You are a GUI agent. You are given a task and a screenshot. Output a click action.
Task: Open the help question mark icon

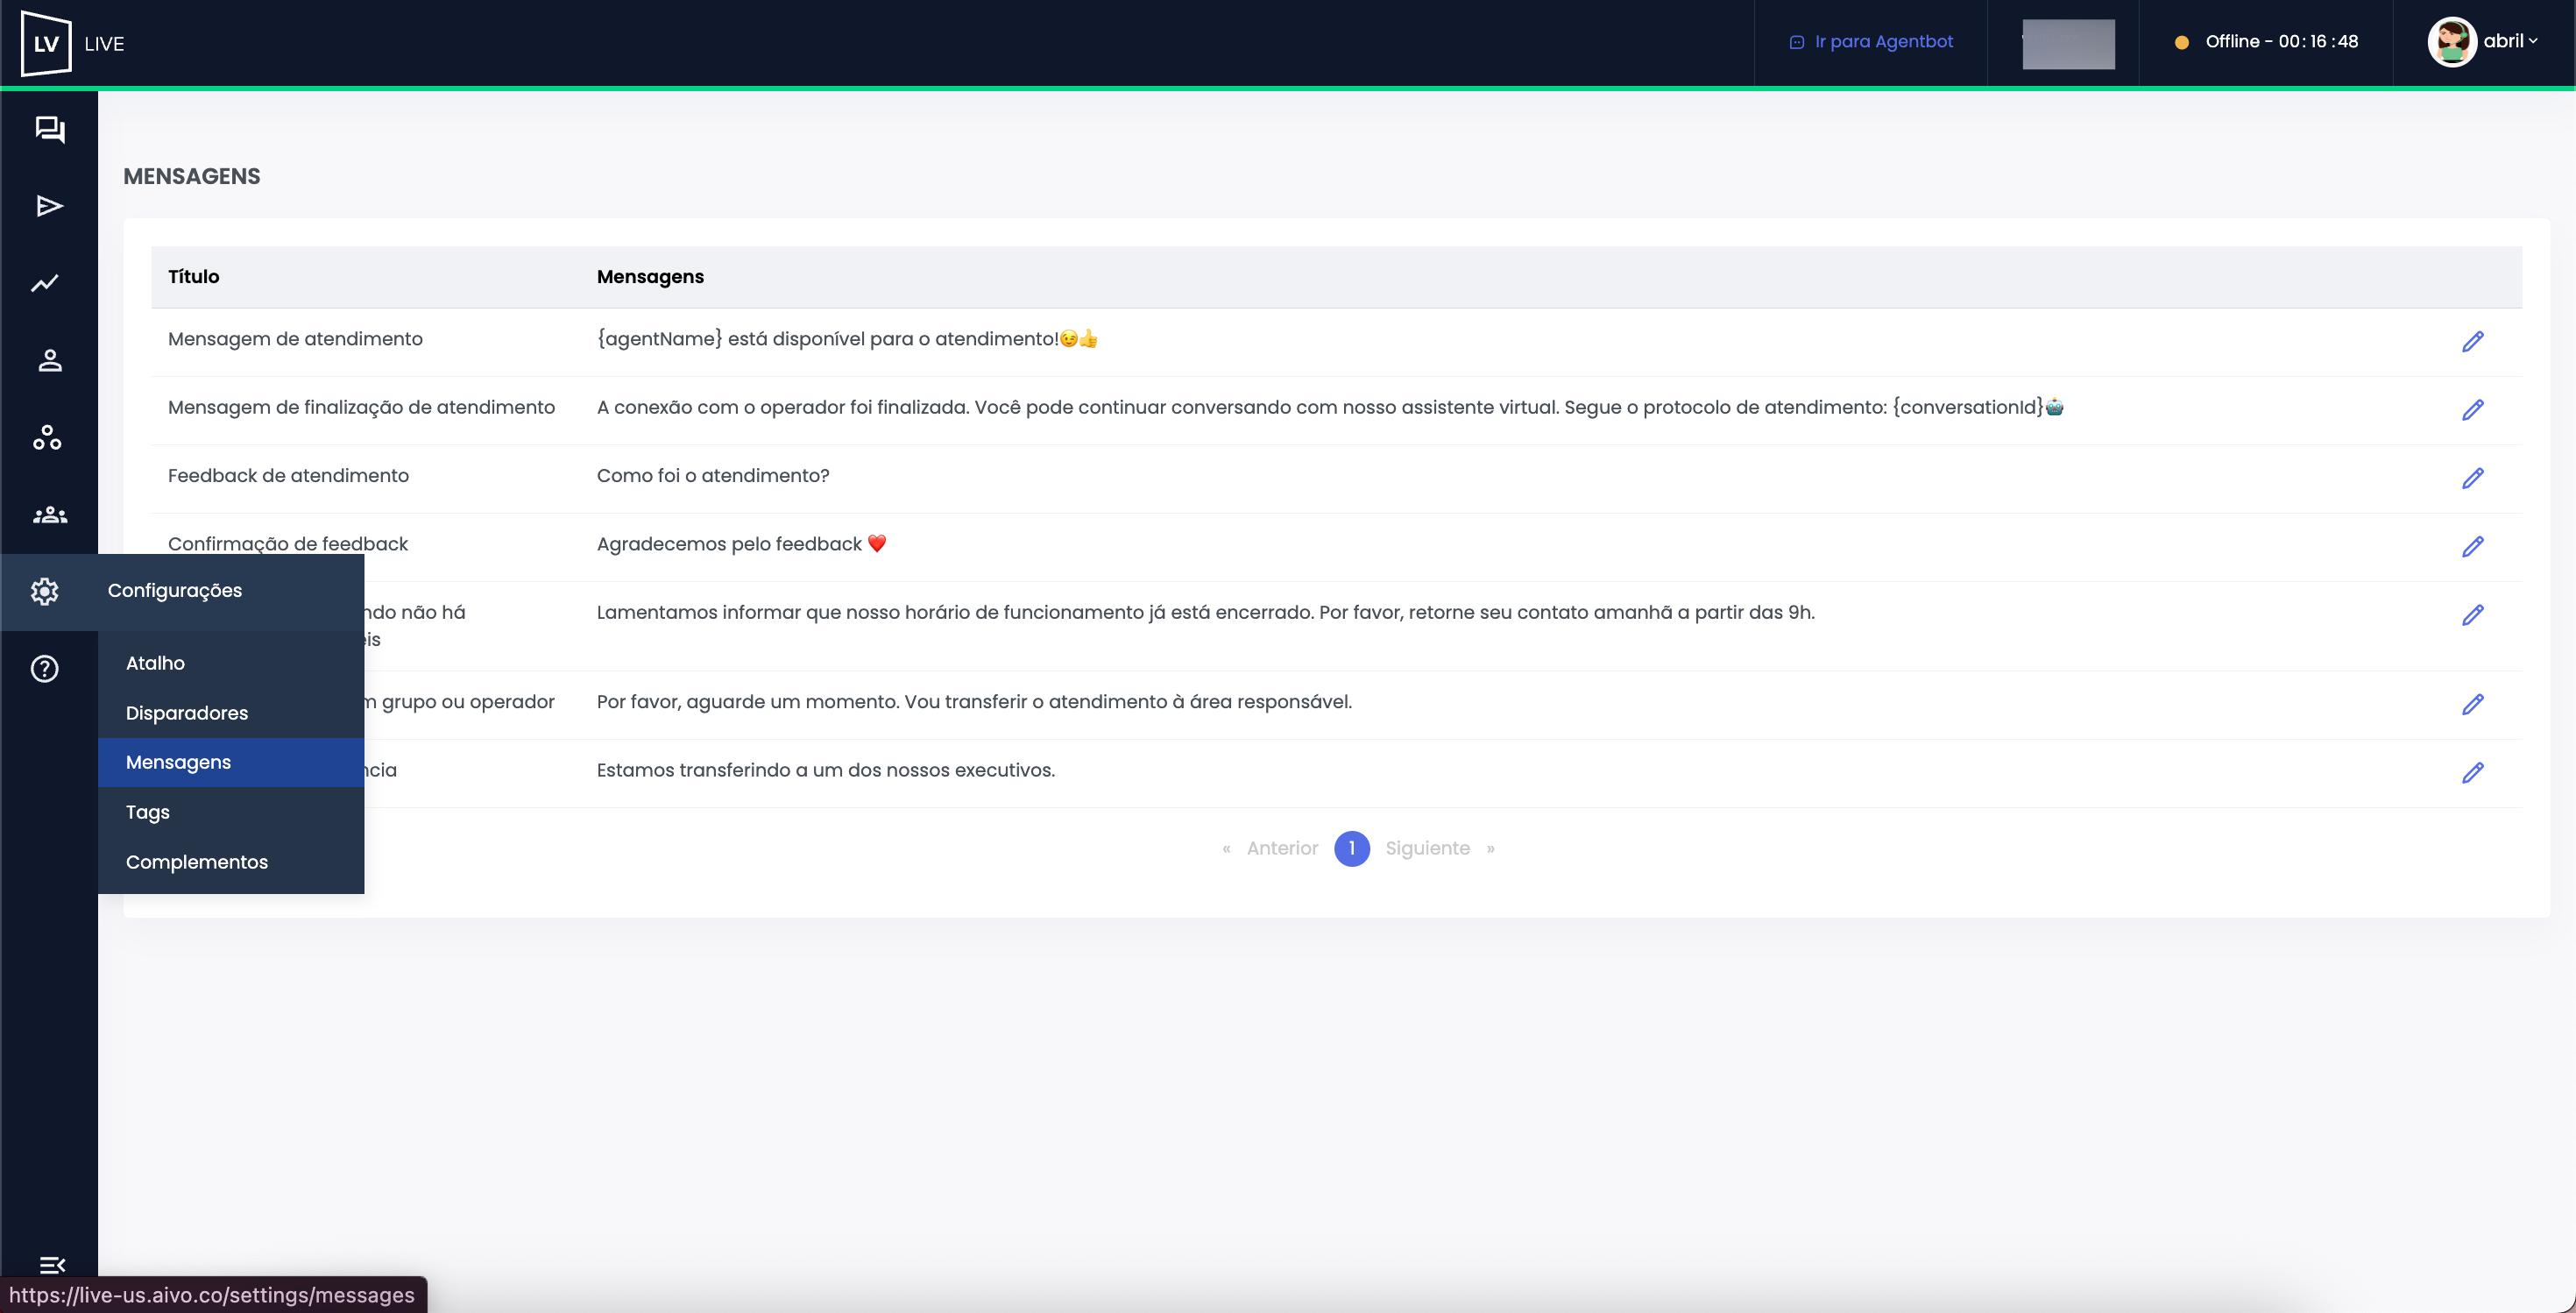pyautogui.click(x=45, y=669)
